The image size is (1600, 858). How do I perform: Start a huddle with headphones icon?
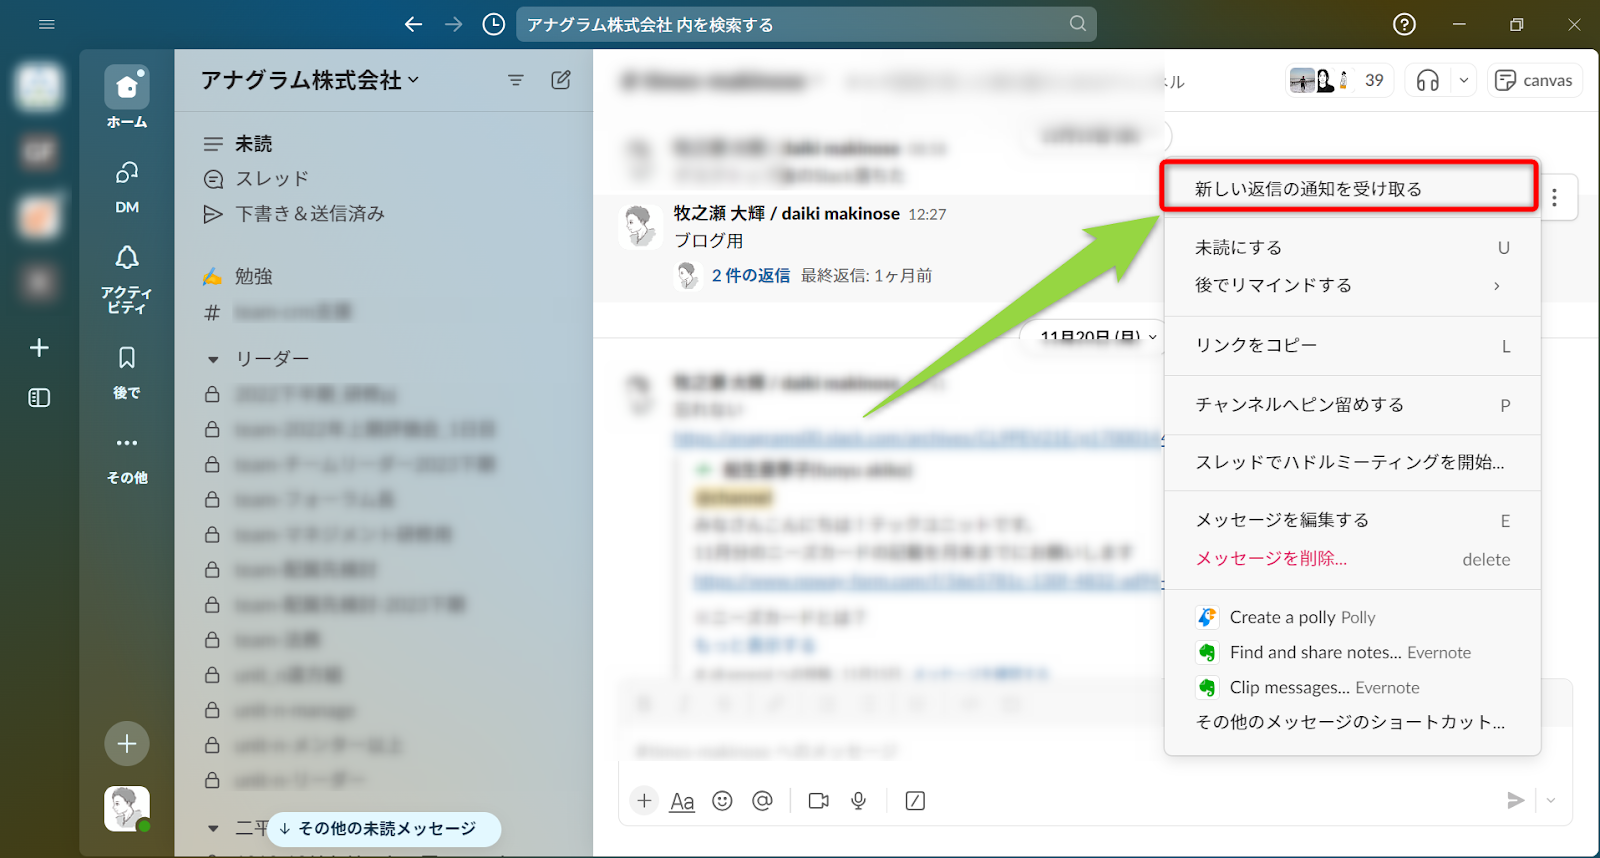tap(1428, 81)
